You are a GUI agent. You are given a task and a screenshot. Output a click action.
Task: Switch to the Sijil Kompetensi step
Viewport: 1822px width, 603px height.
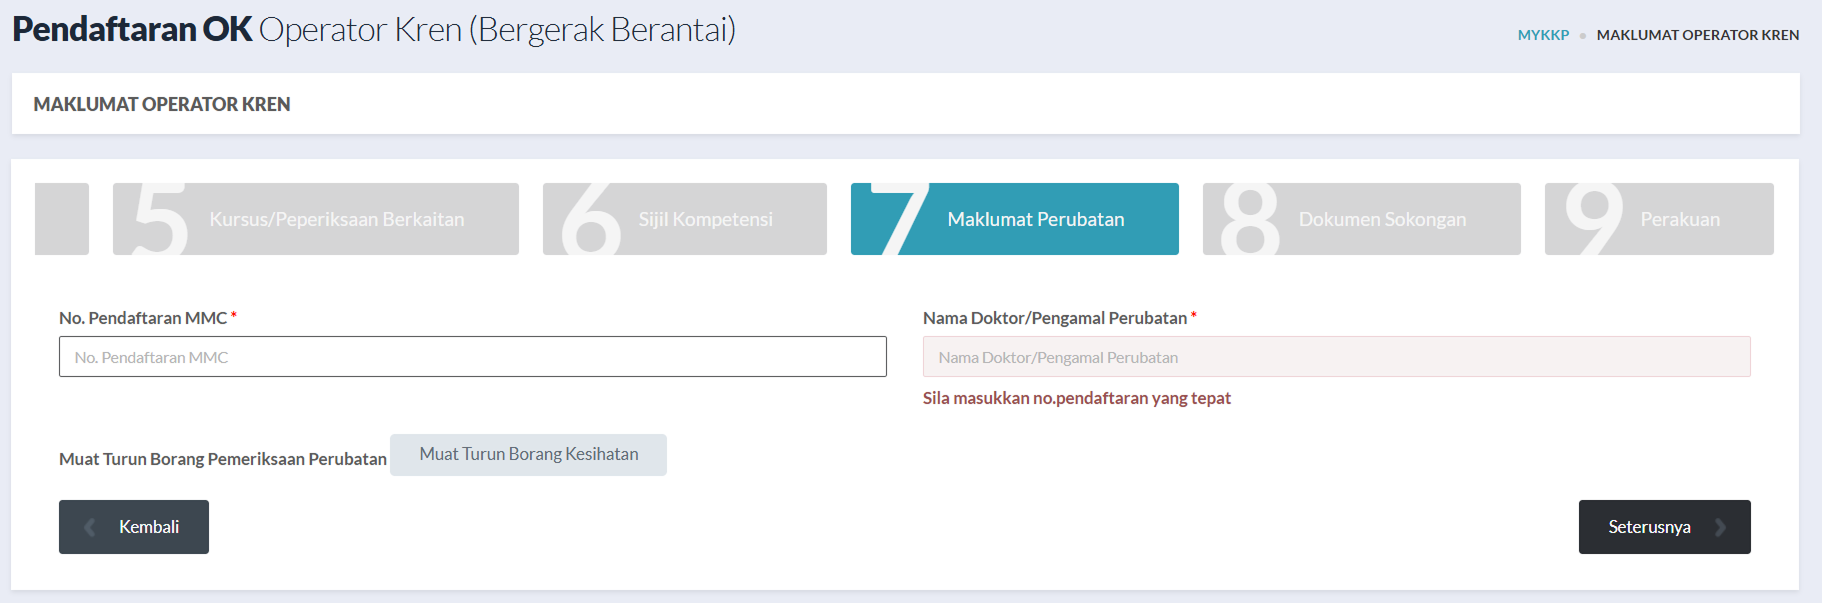tap(705, 219)
